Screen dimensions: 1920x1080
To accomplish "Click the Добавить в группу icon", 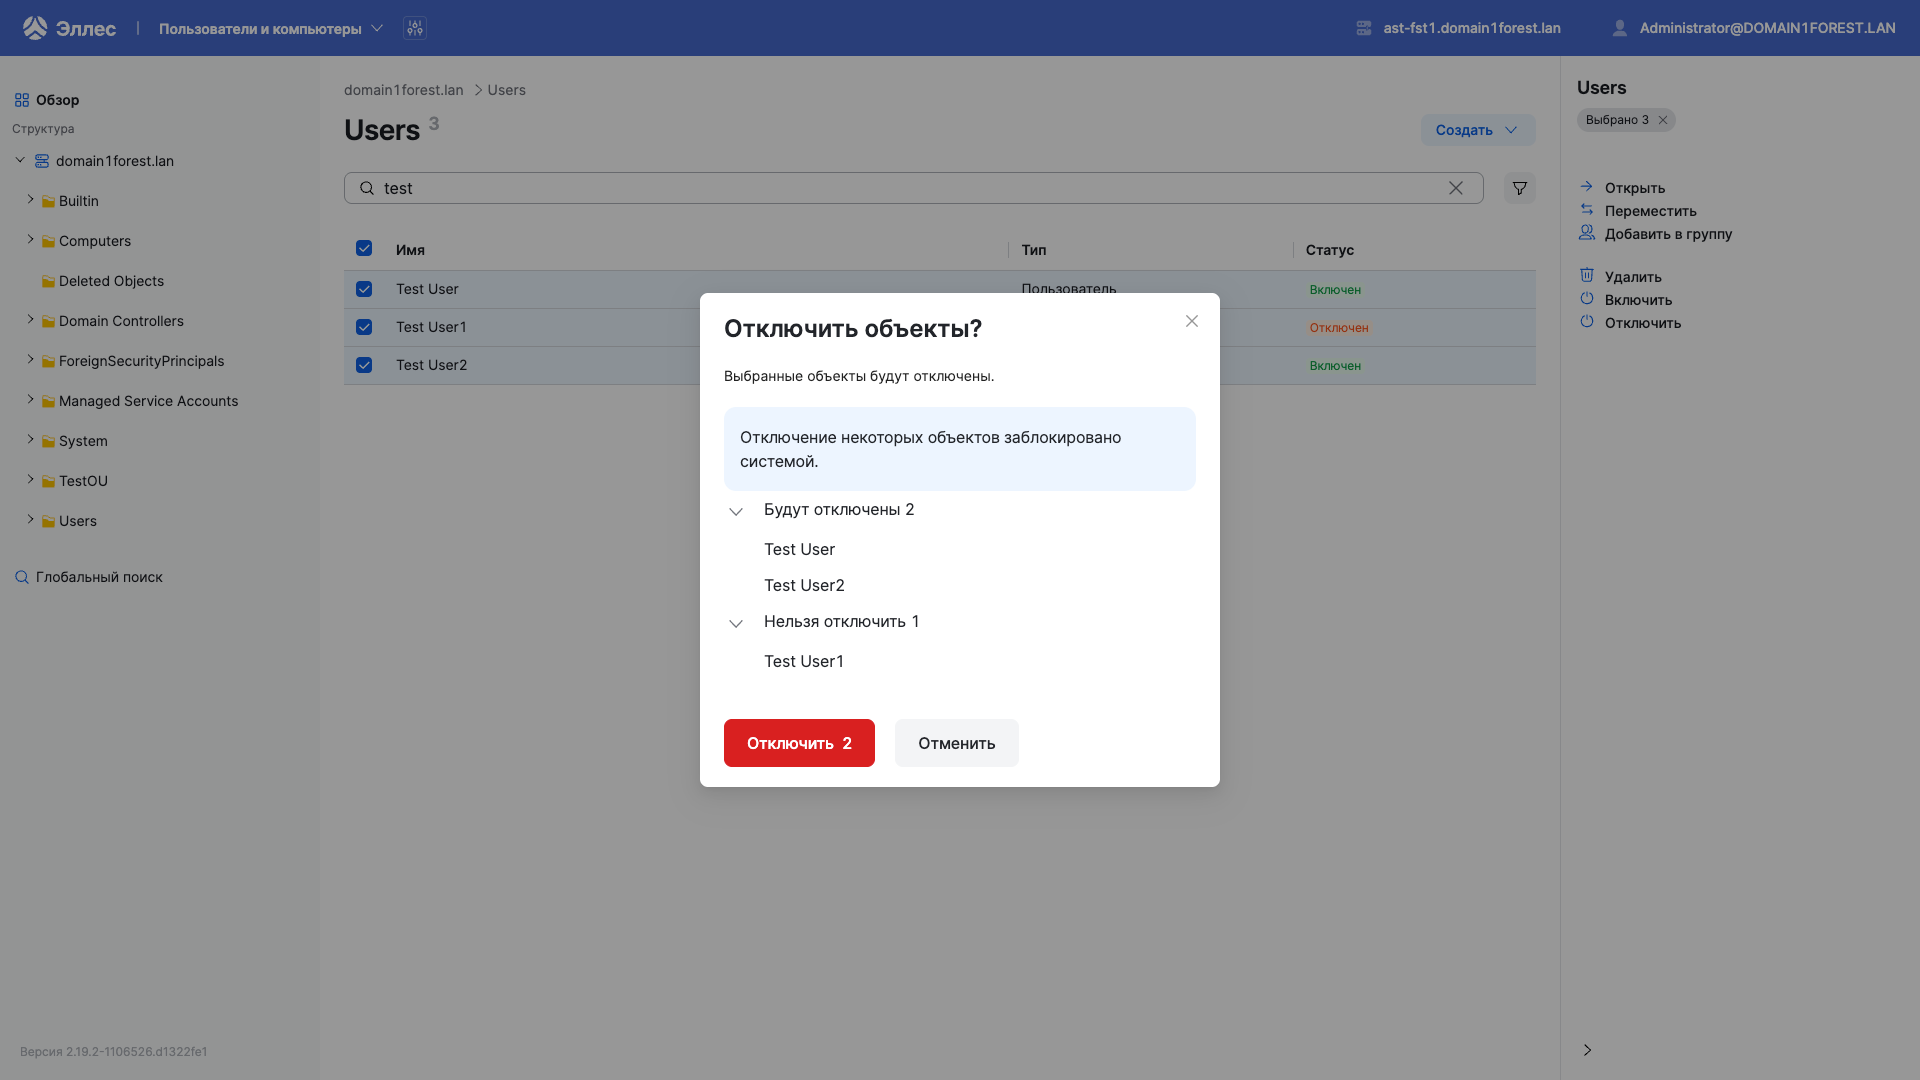I will pos(1588,233).
